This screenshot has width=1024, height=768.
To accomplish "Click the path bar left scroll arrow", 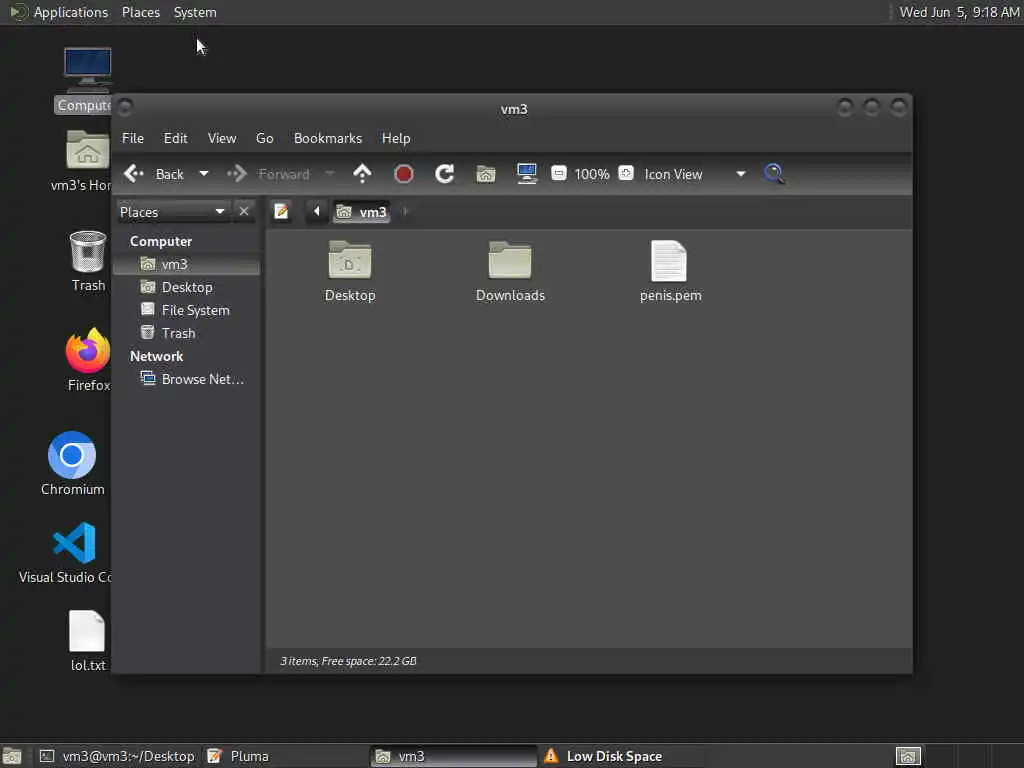I will pos(317,212).
